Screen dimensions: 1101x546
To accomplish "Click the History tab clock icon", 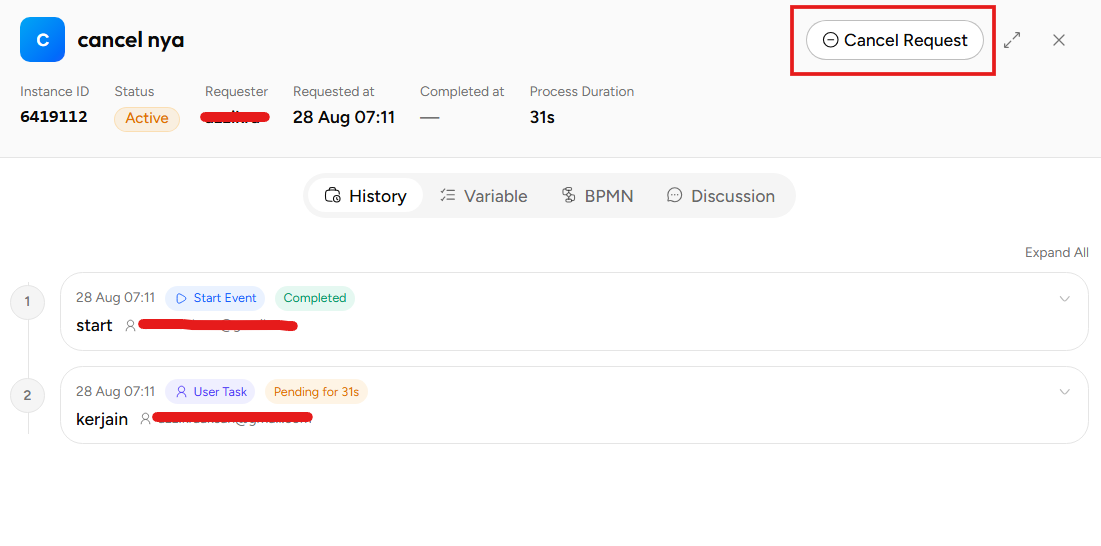I will pos(332,196).
